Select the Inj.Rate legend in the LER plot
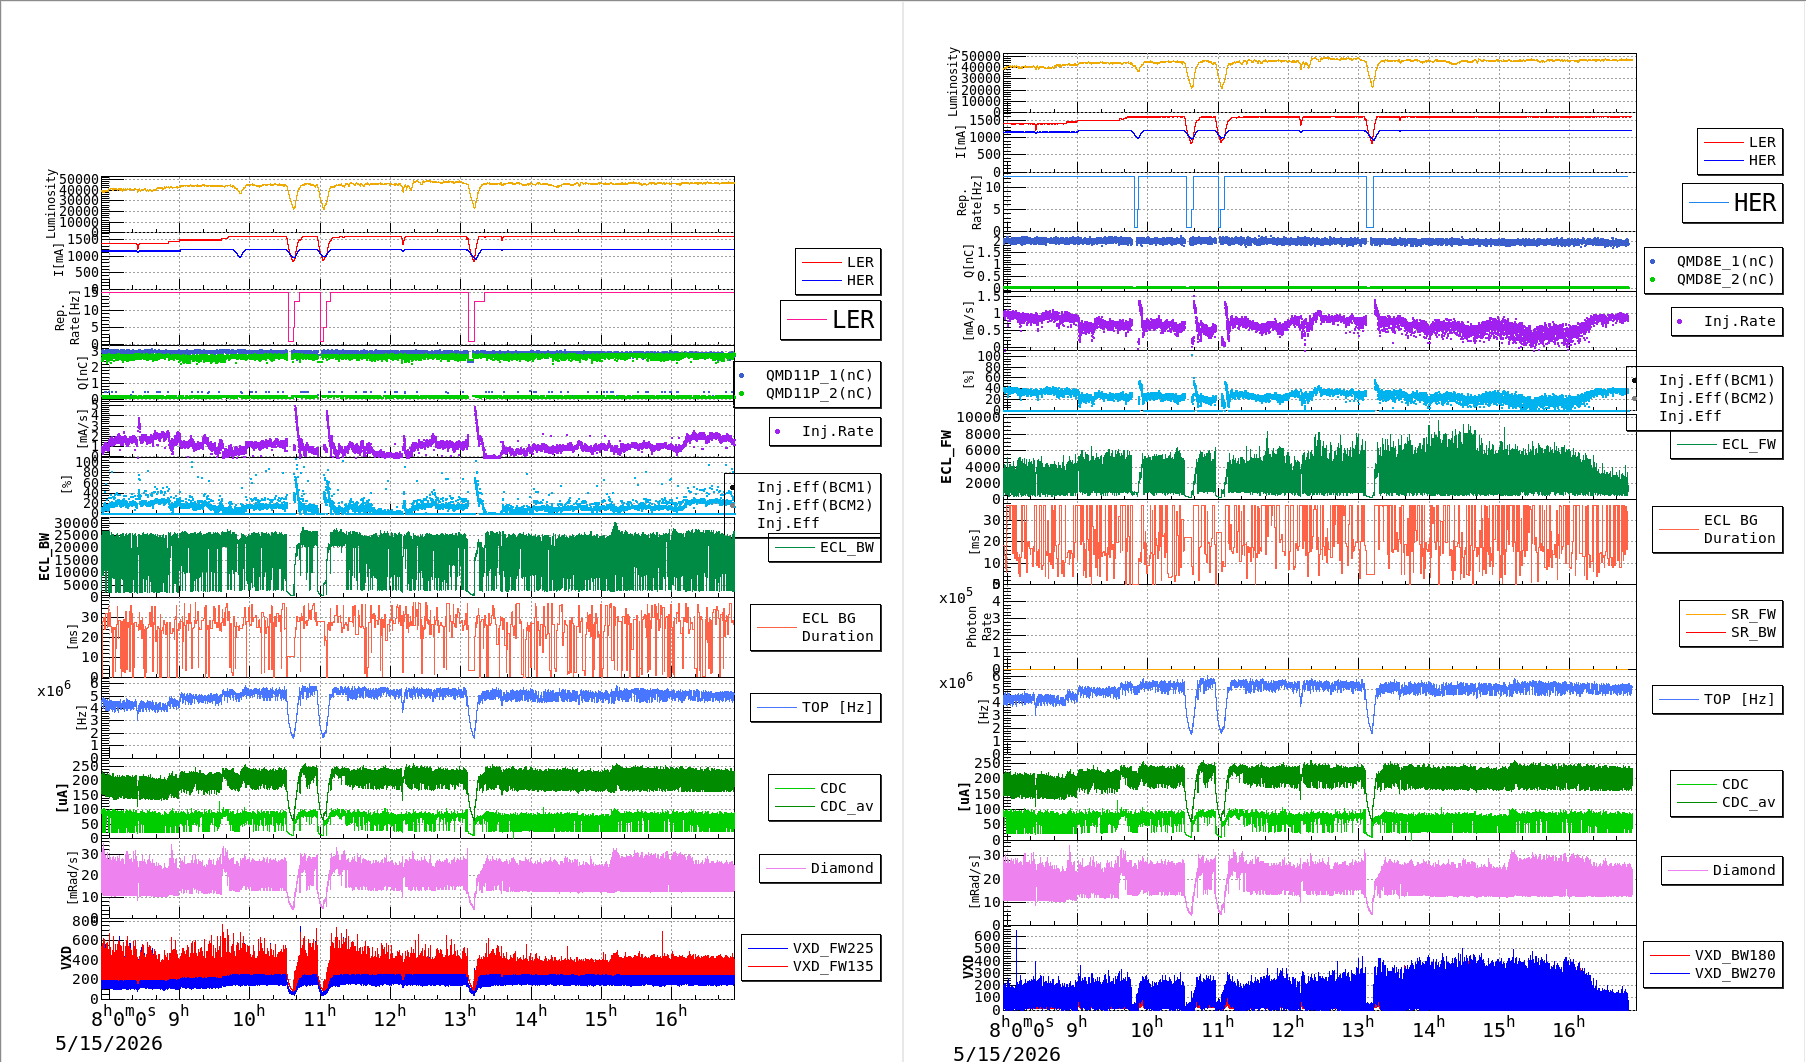 [825, 432]
